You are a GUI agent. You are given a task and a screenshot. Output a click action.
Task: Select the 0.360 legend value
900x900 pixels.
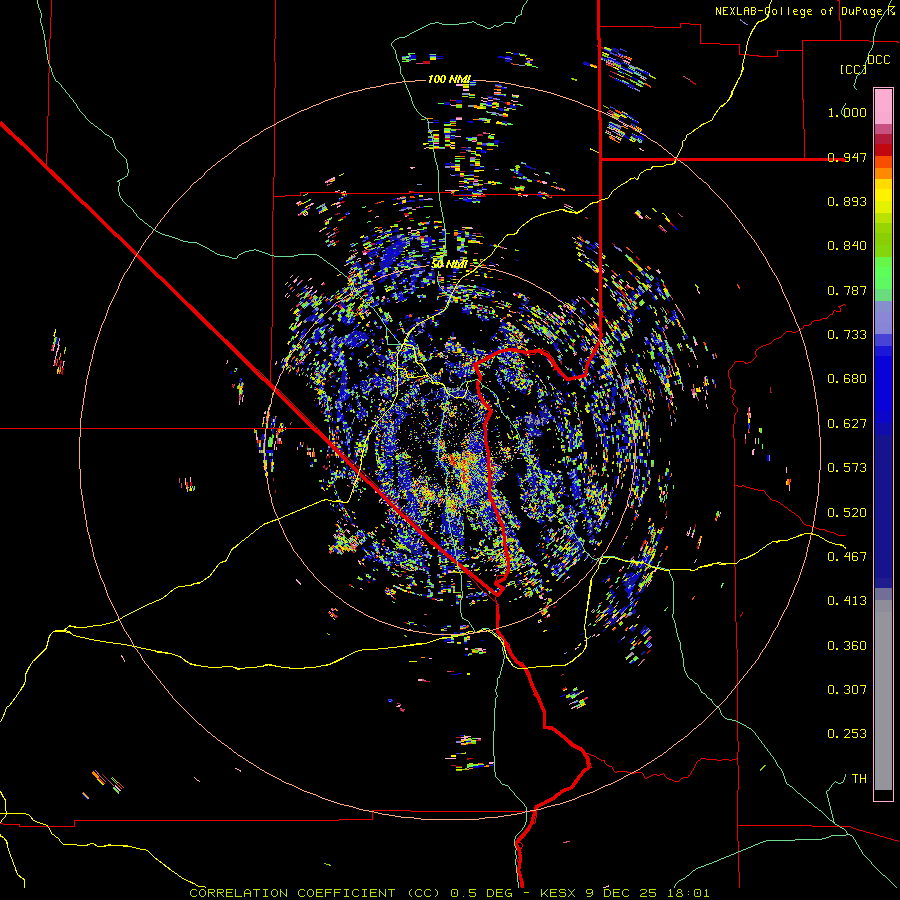pos(847,646)
